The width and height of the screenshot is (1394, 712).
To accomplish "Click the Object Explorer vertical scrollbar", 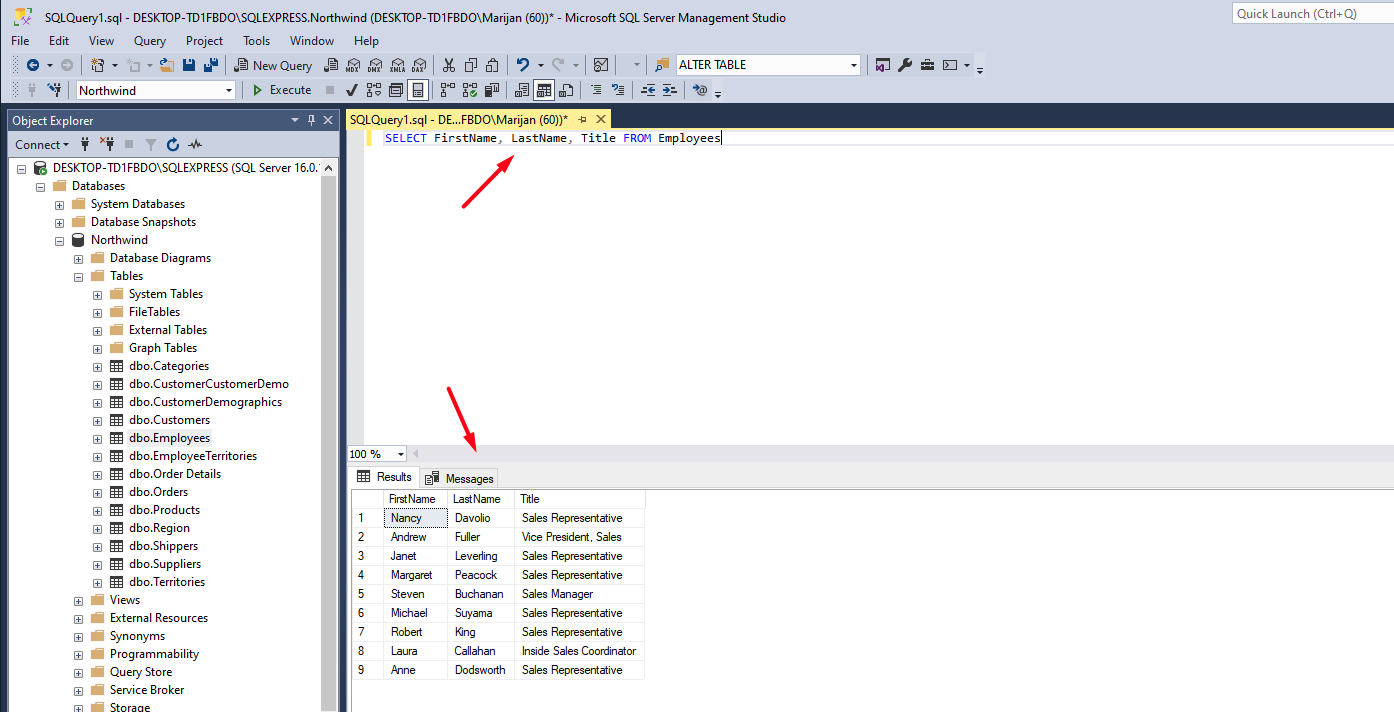I will pos(329,435).
